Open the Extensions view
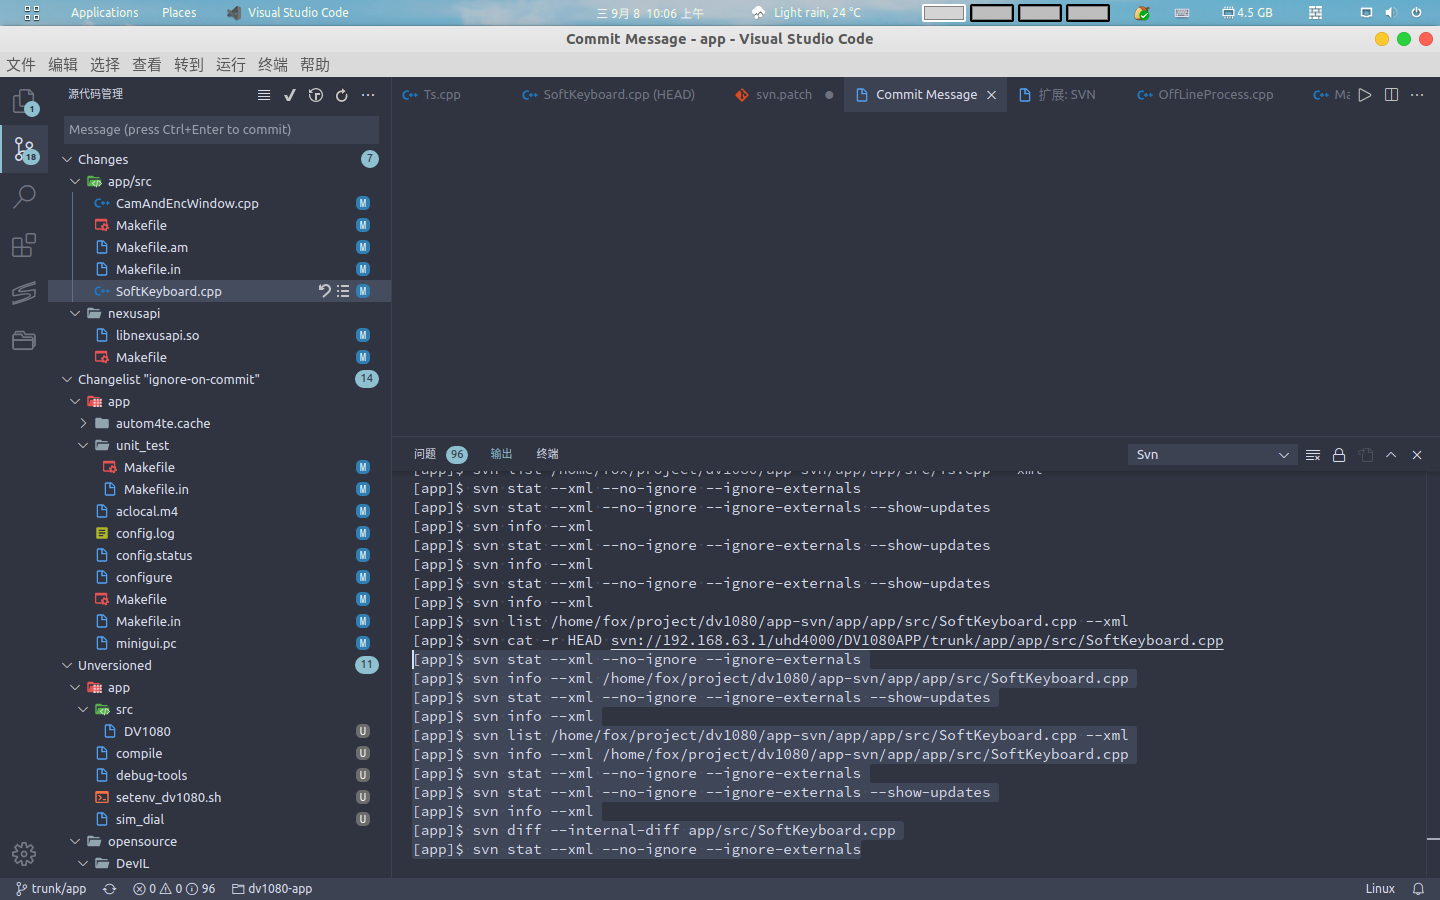 tap(24, 245)
